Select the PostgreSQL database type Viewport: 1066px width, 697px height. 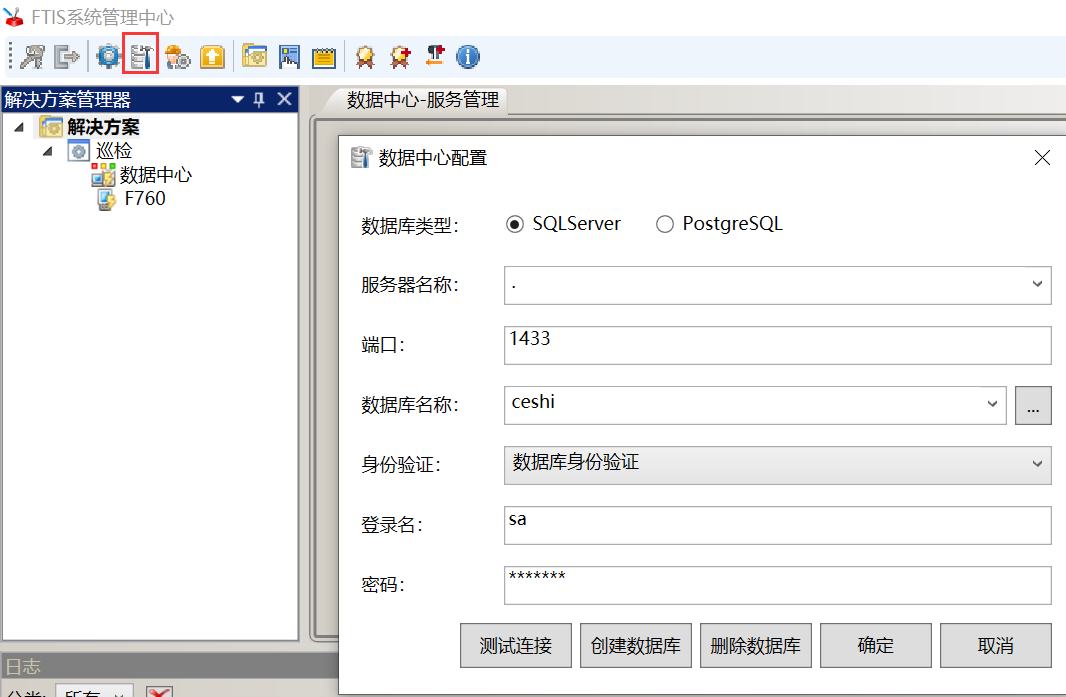(x=665, y=225)
